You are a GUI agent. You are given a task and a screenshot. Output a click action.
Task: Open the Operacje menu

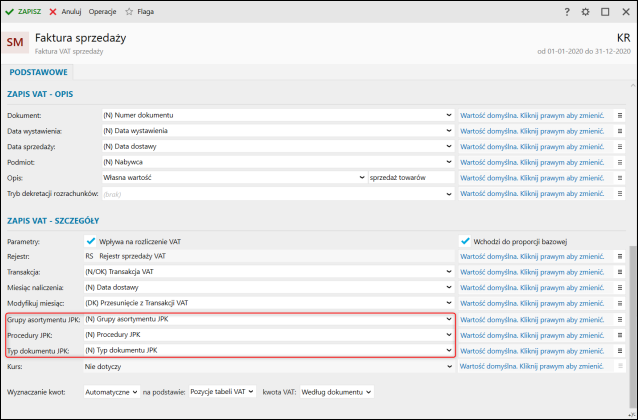coord(102,11)
